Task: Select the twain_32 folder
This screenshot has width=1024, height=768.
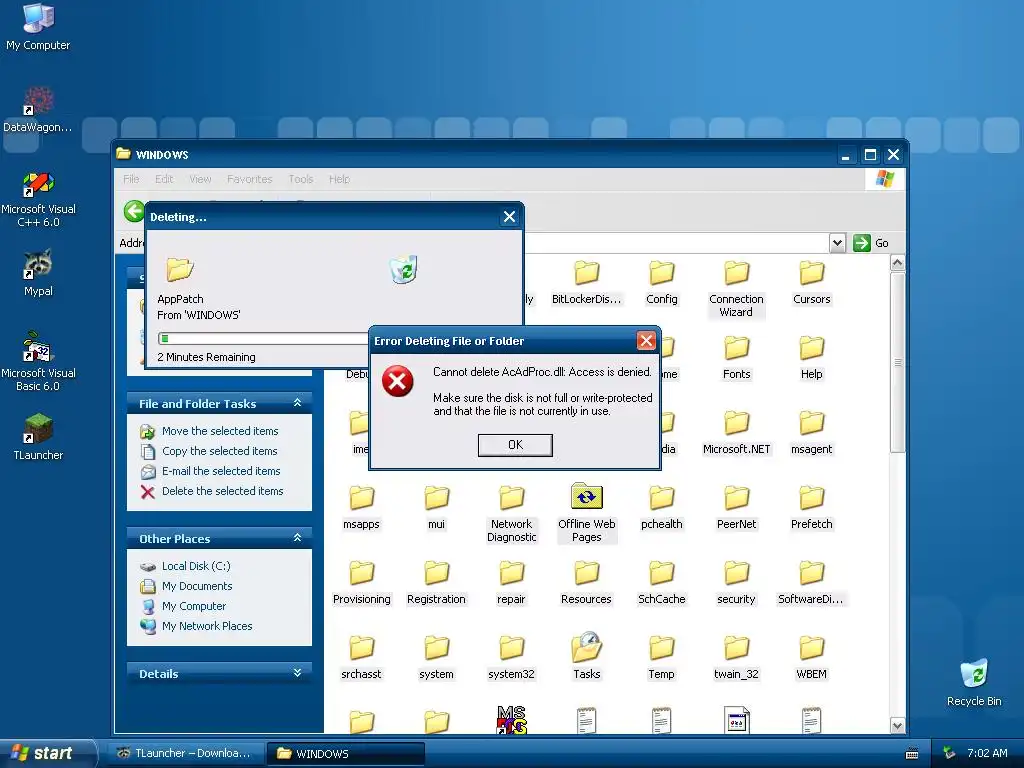Action: tap(737, 658)
